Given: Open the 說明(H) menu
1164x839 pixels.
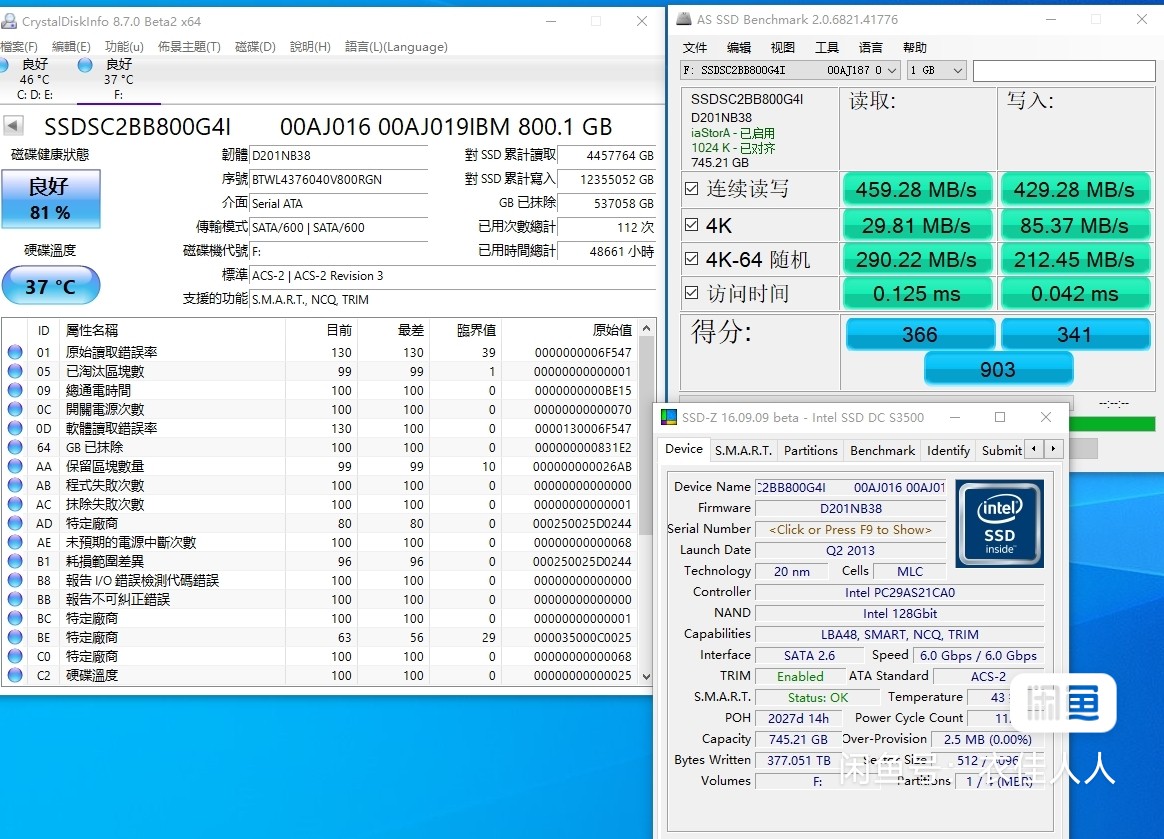Looking at the screenshot, I should [x=310, y=47].
